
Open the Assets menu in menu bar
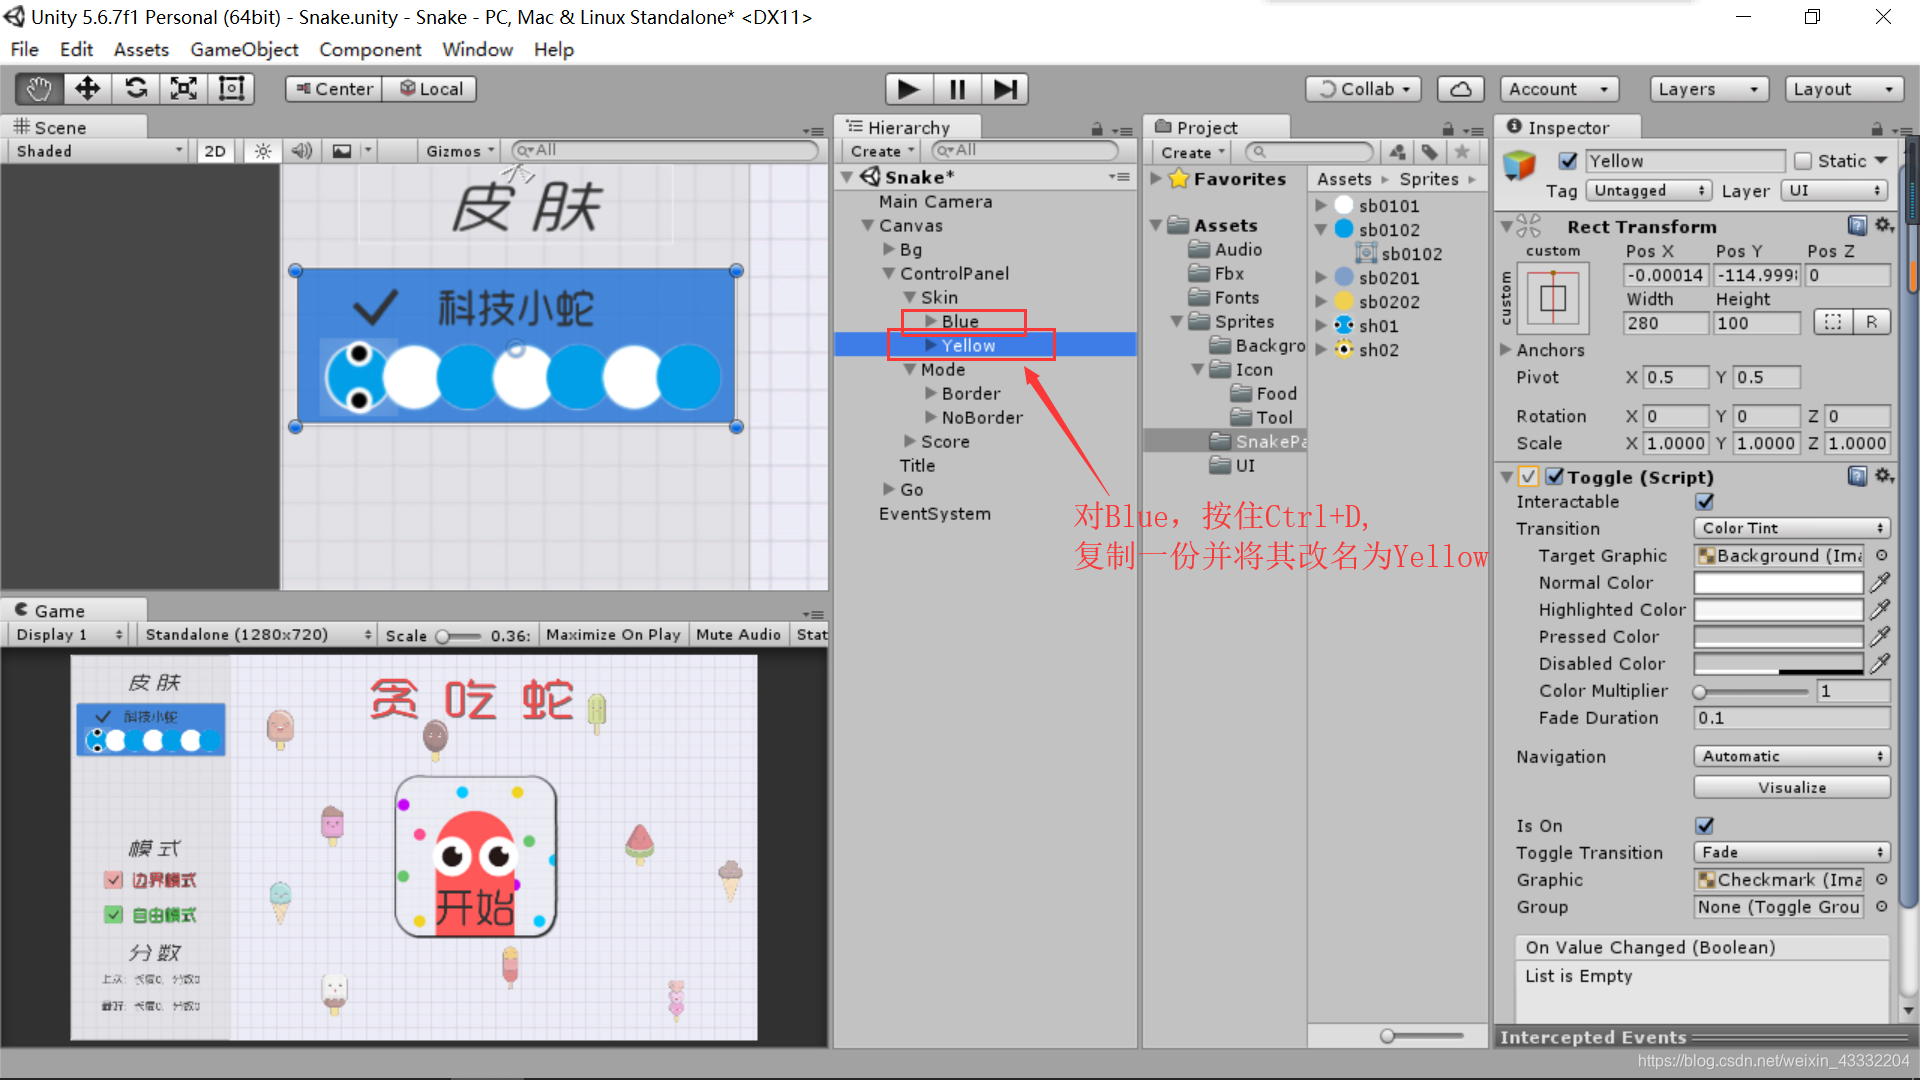pyautogui.click(x=138, y=49)
